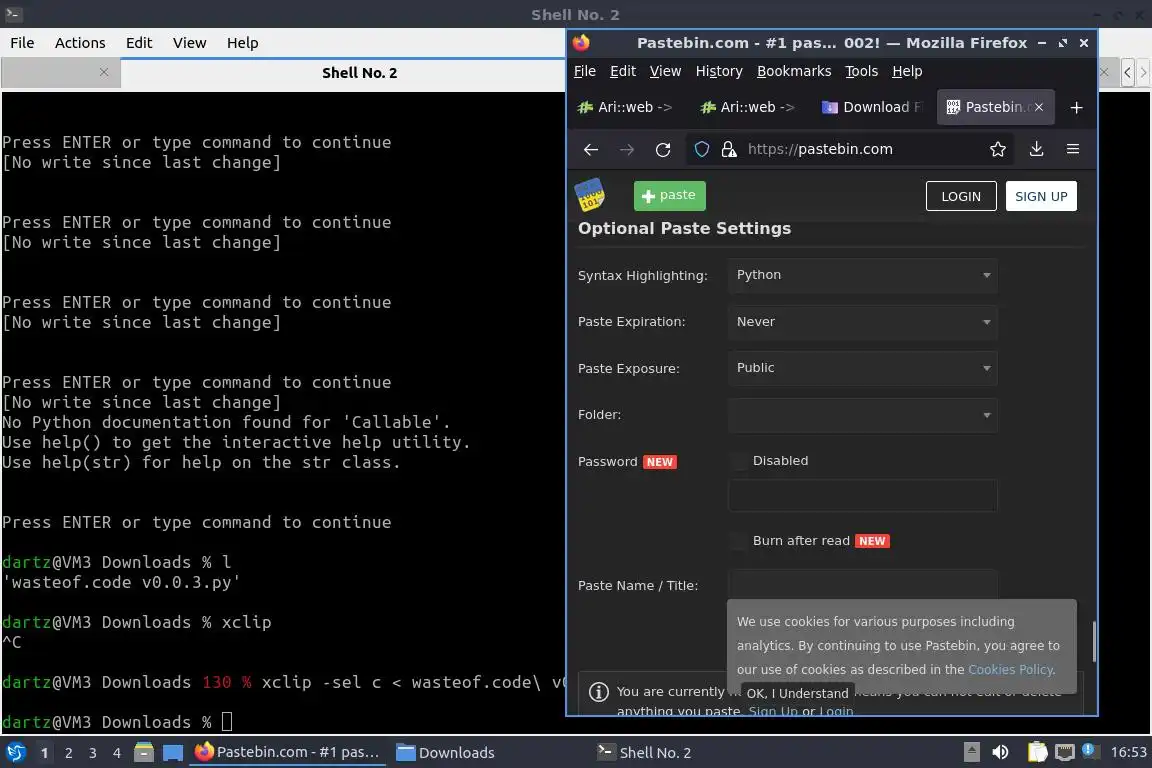The width and height of the screenshot is (1152, 768).
Task: Launch file manager from taskbar quick launch
Action: click(144, 752)
